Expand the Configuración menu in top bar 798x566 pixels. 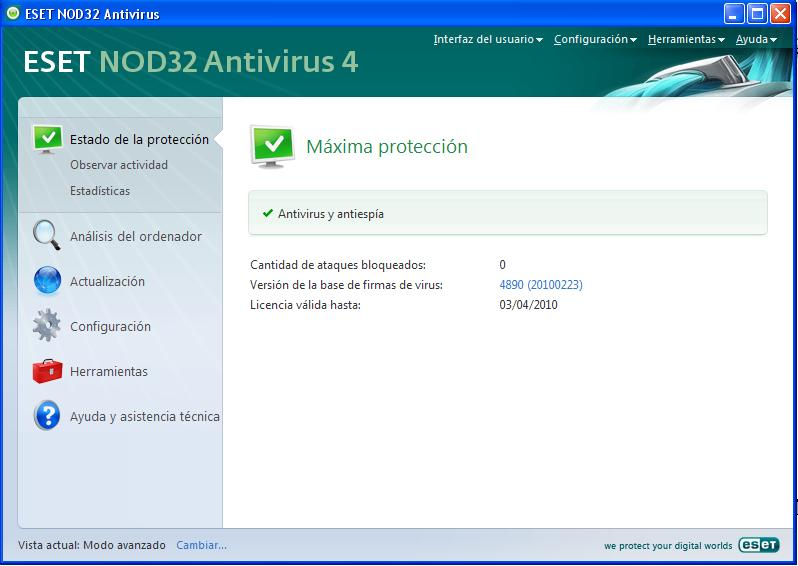click(595, 40)
